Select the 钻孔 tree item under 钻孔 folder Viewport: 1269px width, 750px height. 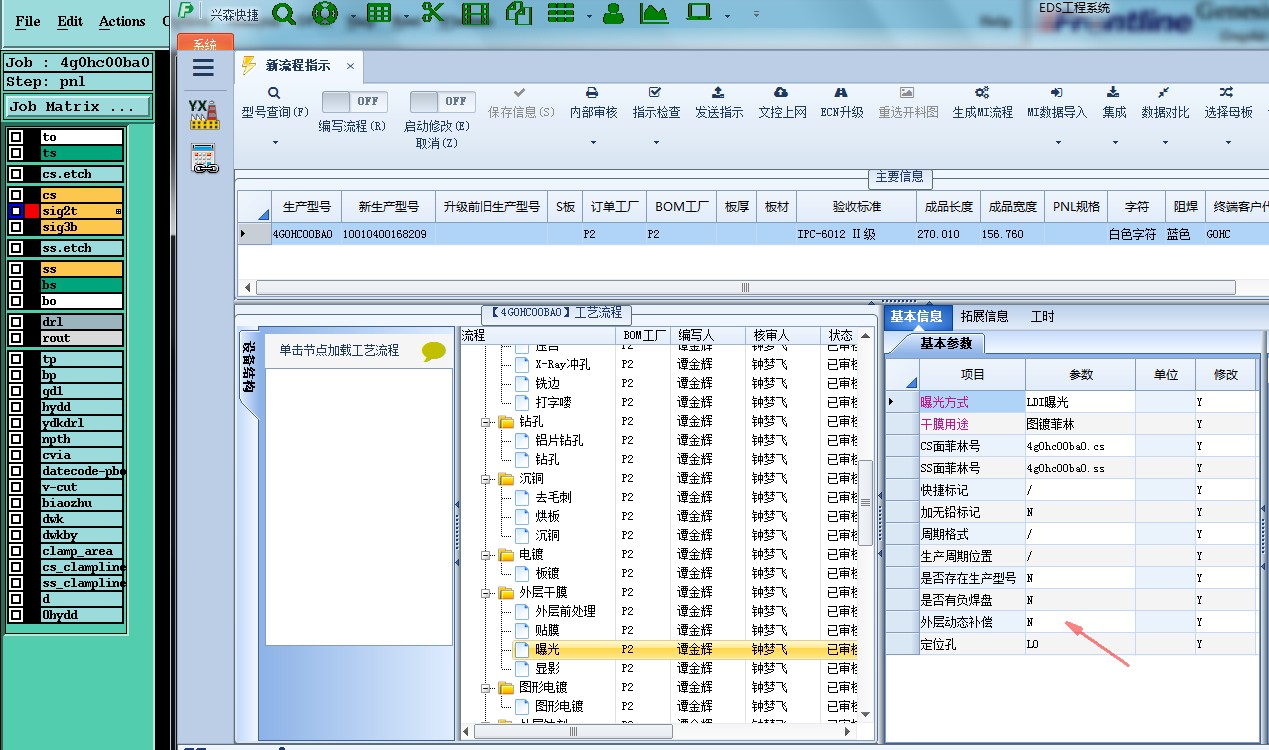[x=547, y=459]
